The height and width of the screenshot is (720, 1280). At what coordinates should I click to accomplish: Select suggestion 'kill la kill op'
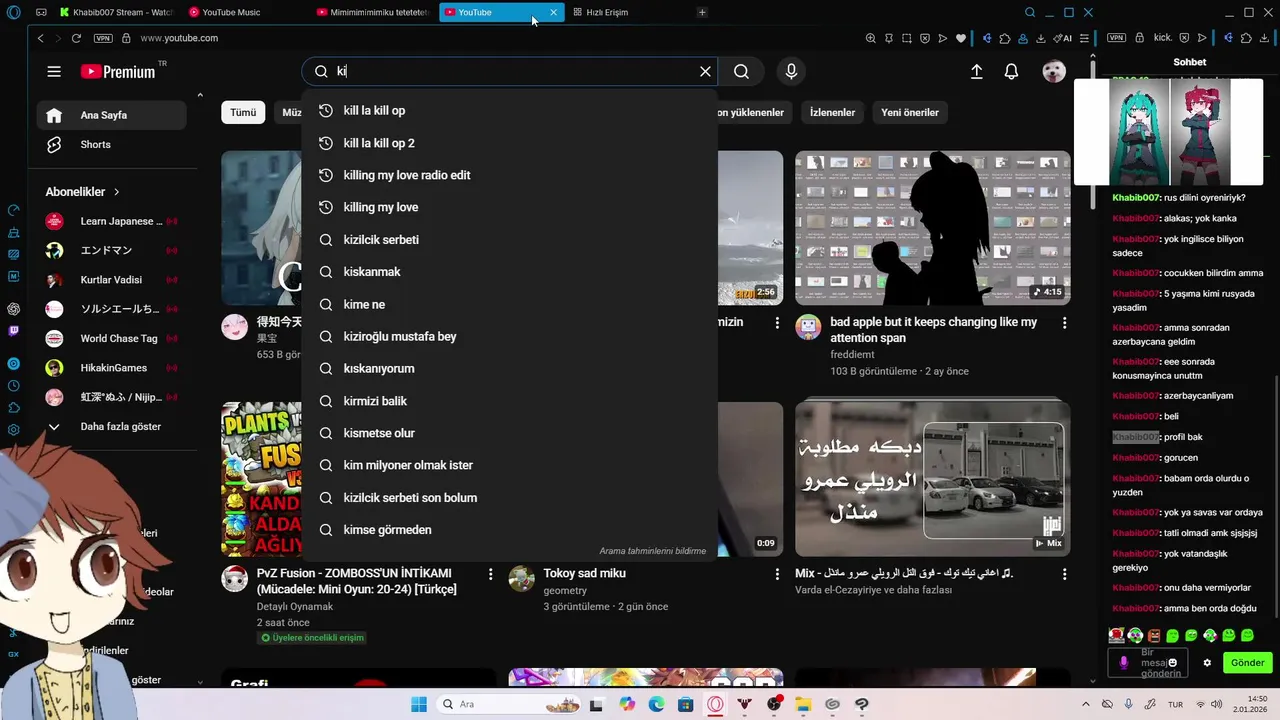[x=509, y=110]
